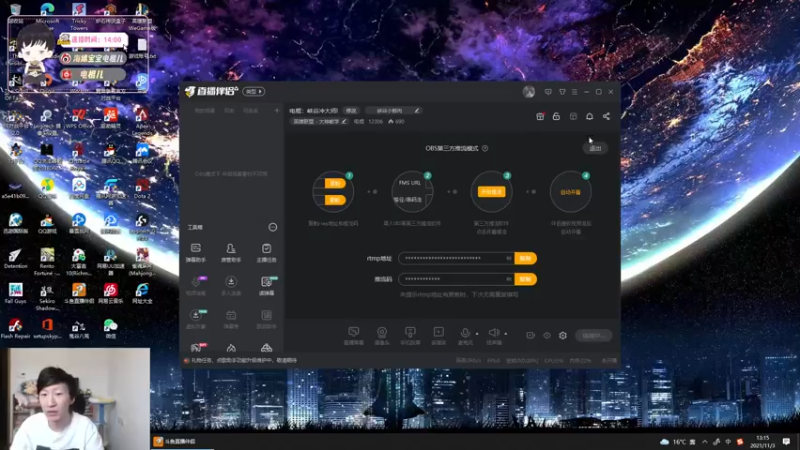
Task: Open the third tool in toolbox row two
Action: click(266, 286)
